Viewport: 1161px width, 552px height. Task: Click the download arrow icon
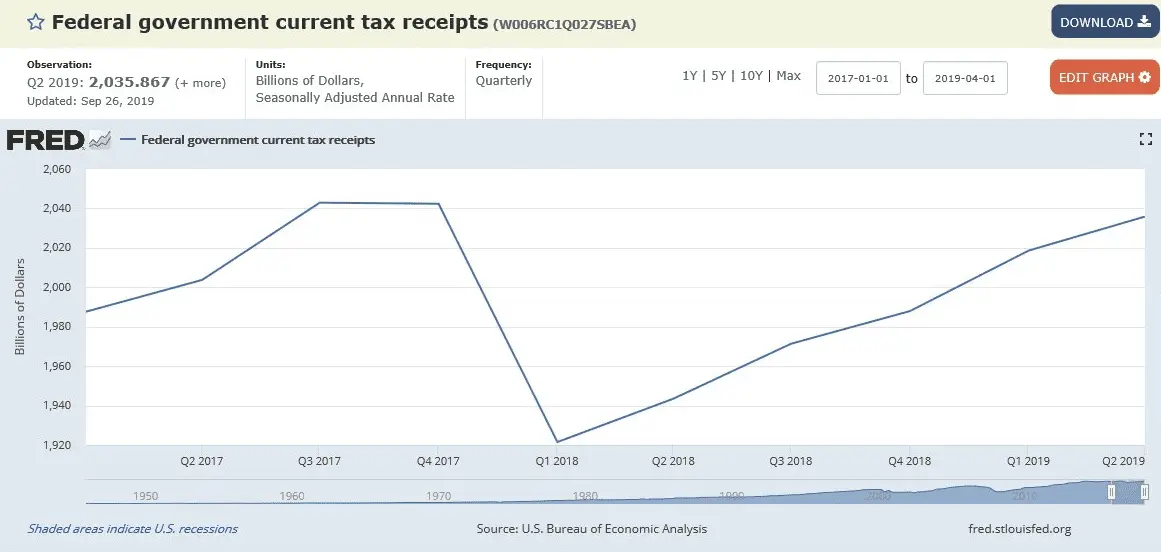pos(1143,22)
